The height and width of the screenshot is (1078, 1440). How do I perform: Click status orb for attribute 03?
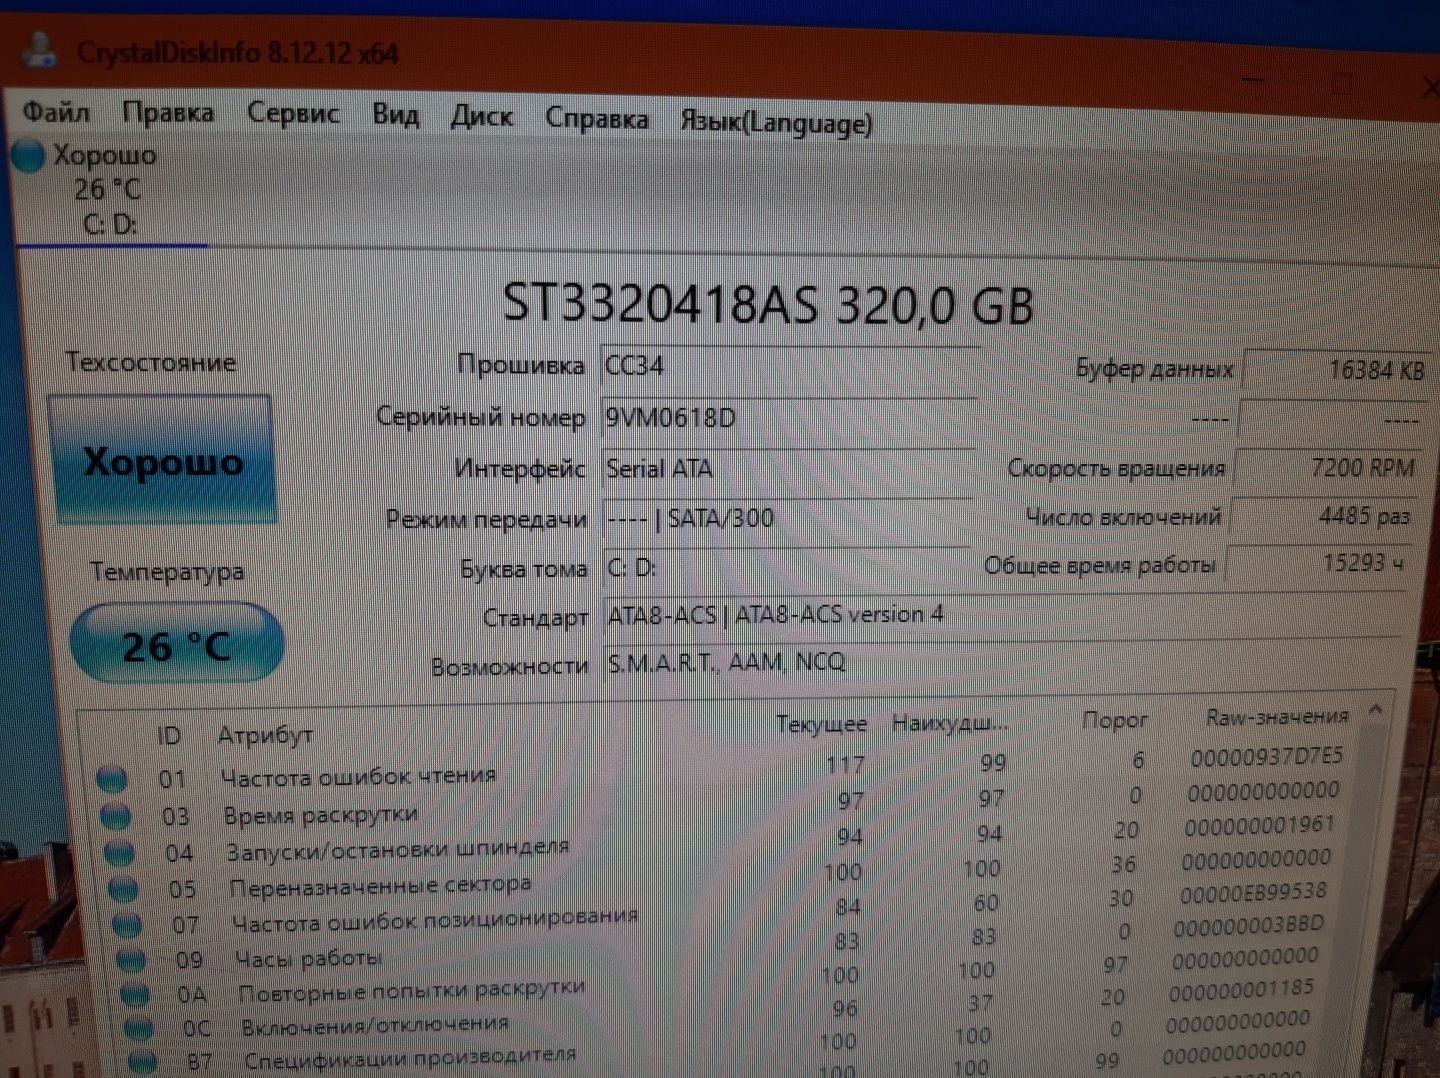tap(117, 816)
